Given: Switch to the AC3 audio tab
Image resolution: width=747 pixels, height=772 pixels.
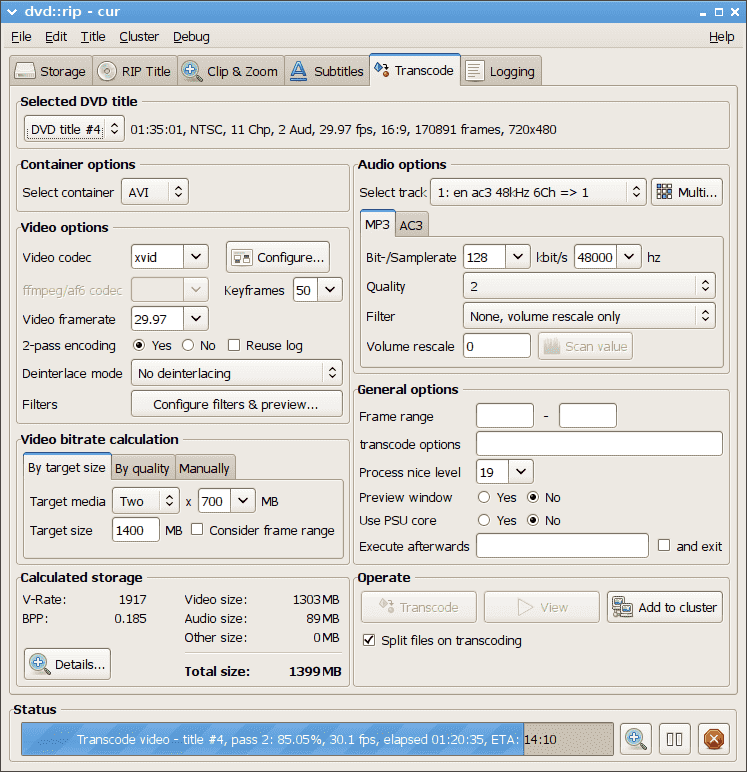Looking at the screenshot, I should click(411, 225).
